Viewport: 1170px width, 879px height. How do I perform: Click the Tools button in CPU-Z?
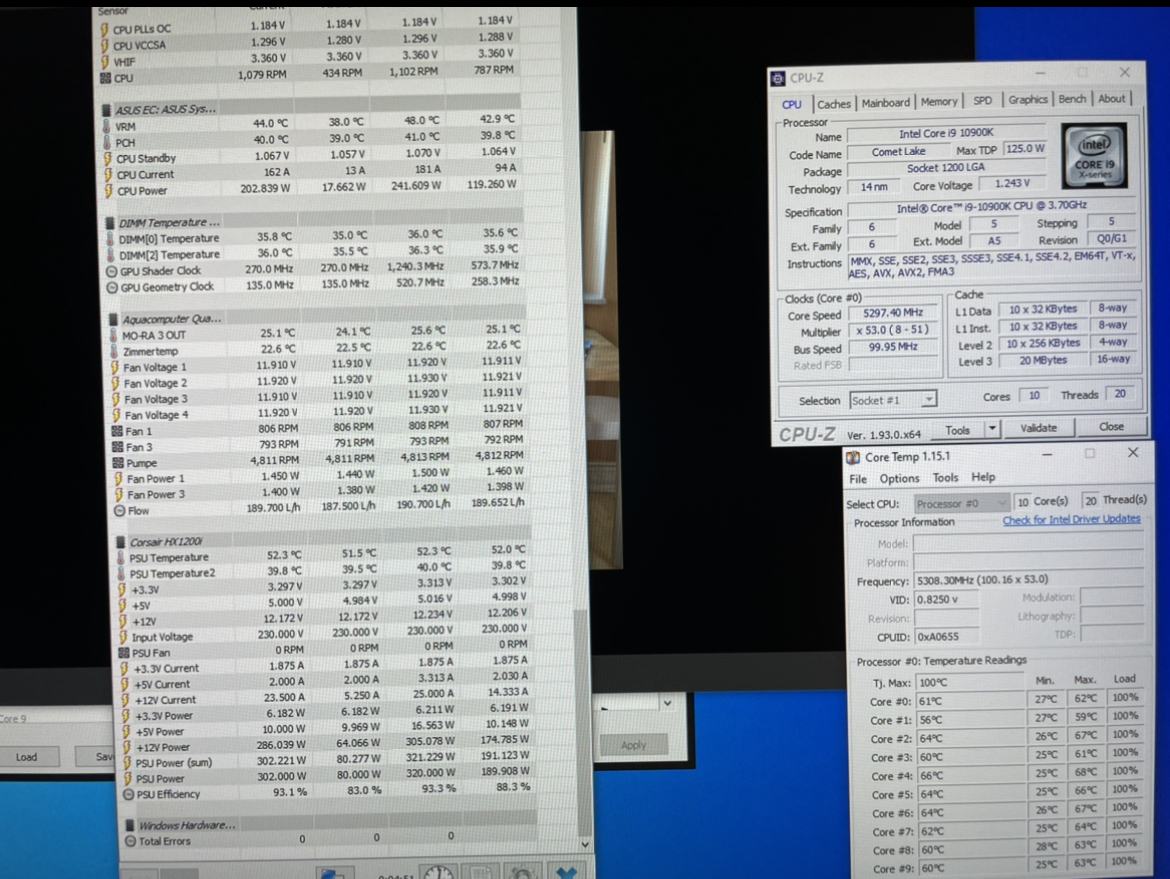(958, 430)
